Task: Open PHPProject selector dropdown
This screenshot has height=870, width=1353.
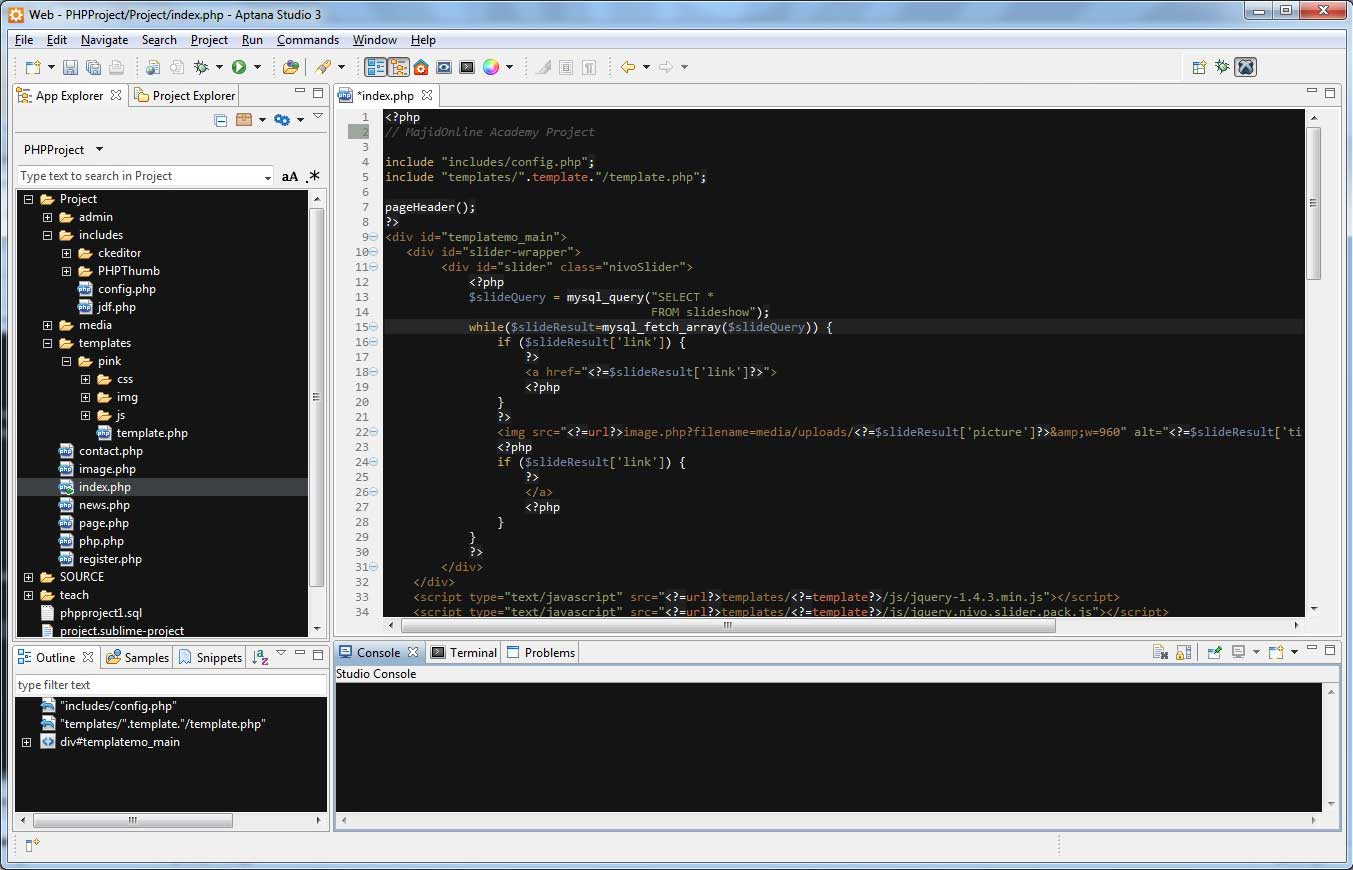Action: tap(99, 150)
